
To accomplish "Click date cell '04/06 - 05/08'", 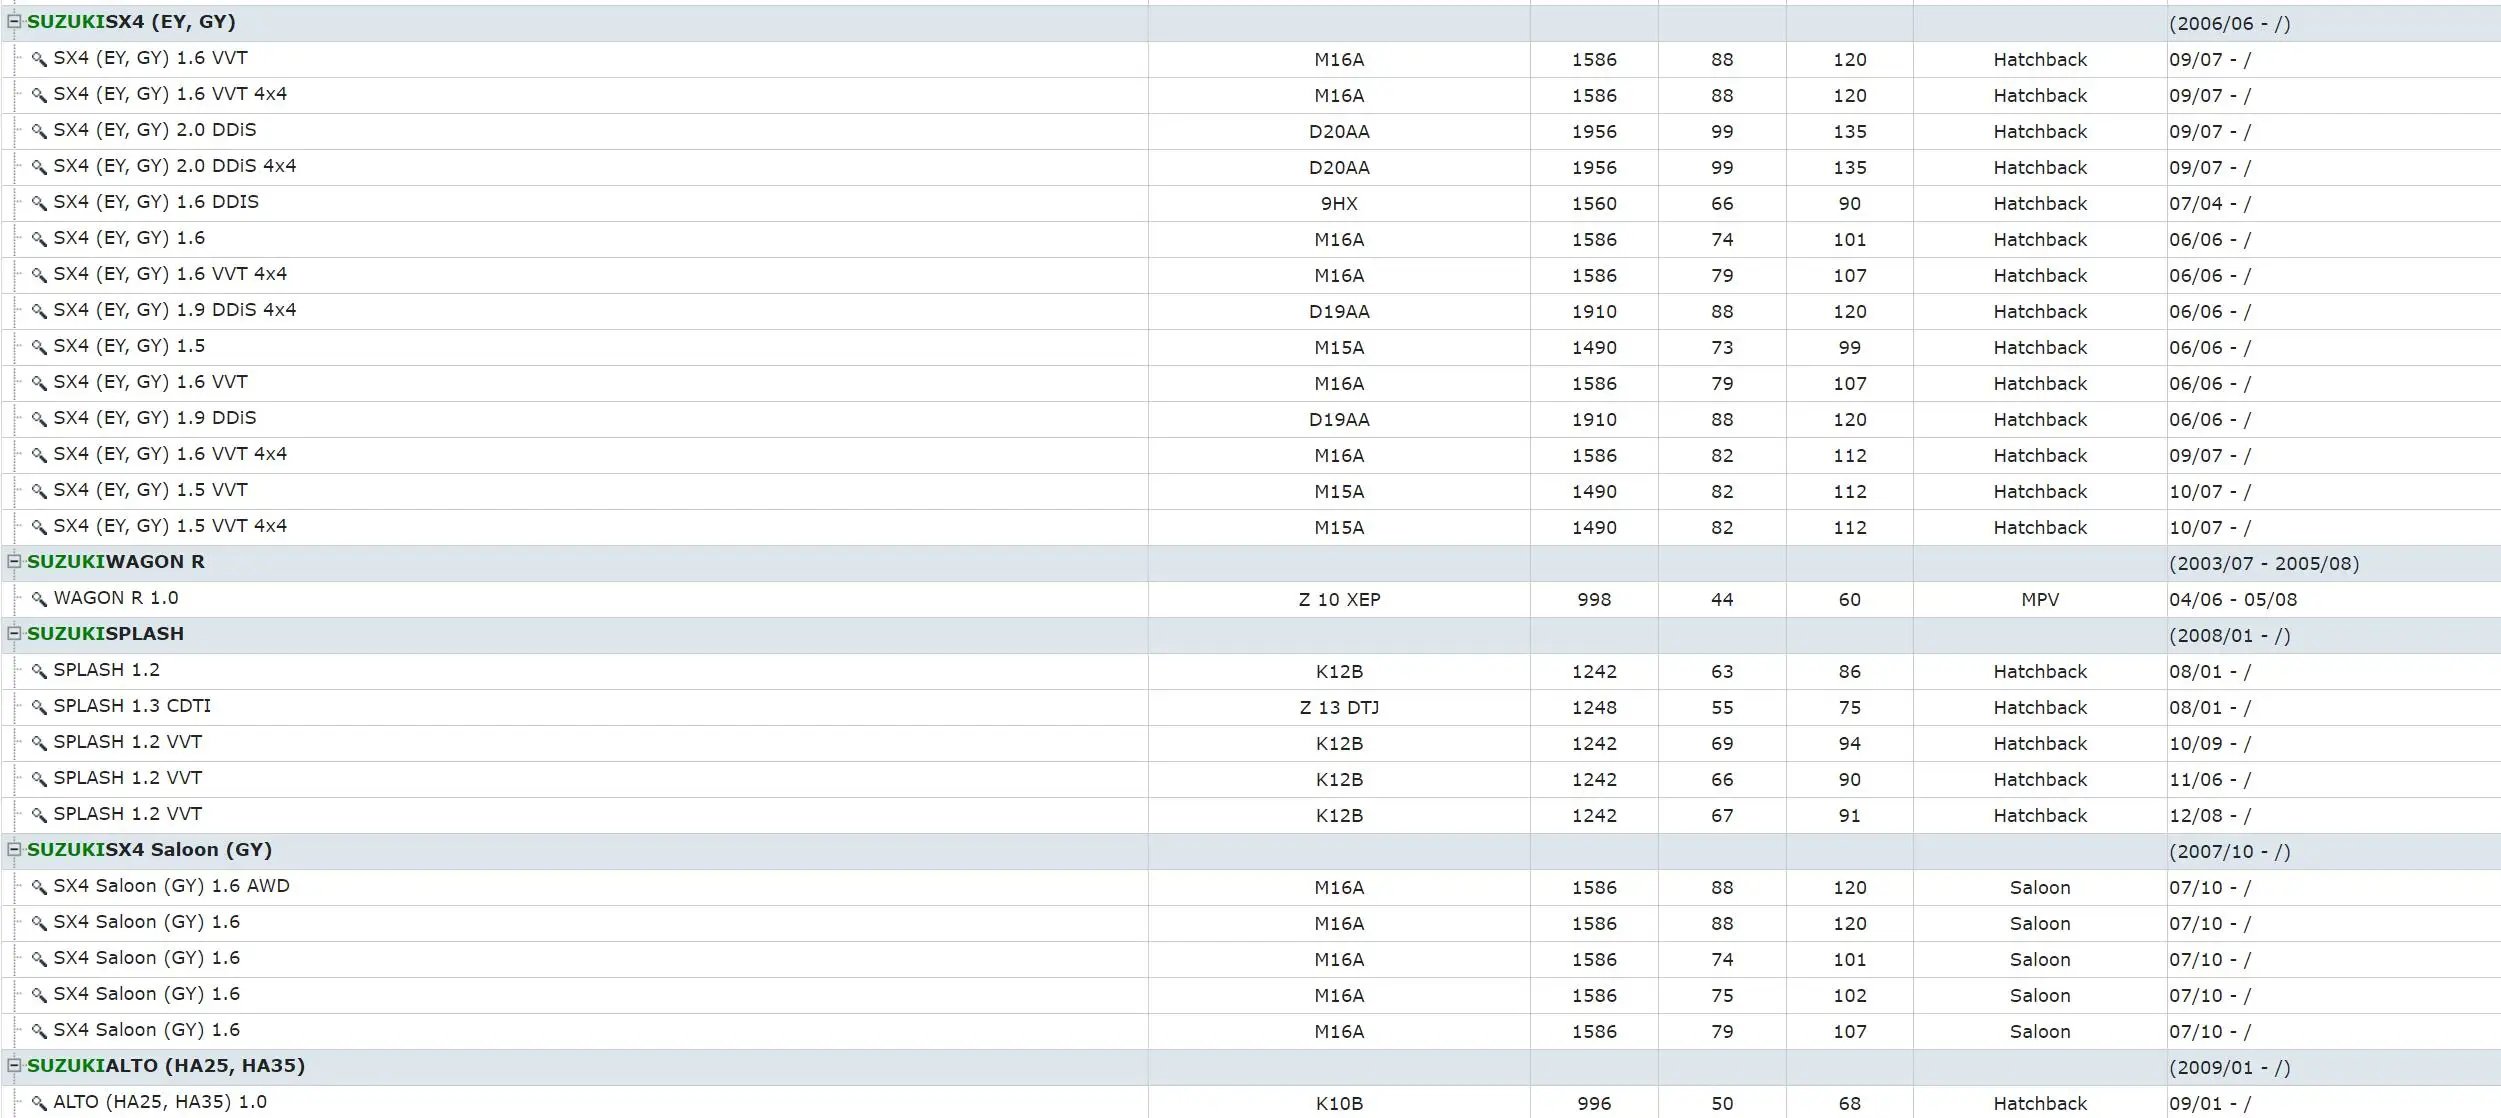I will [2233, 600].
